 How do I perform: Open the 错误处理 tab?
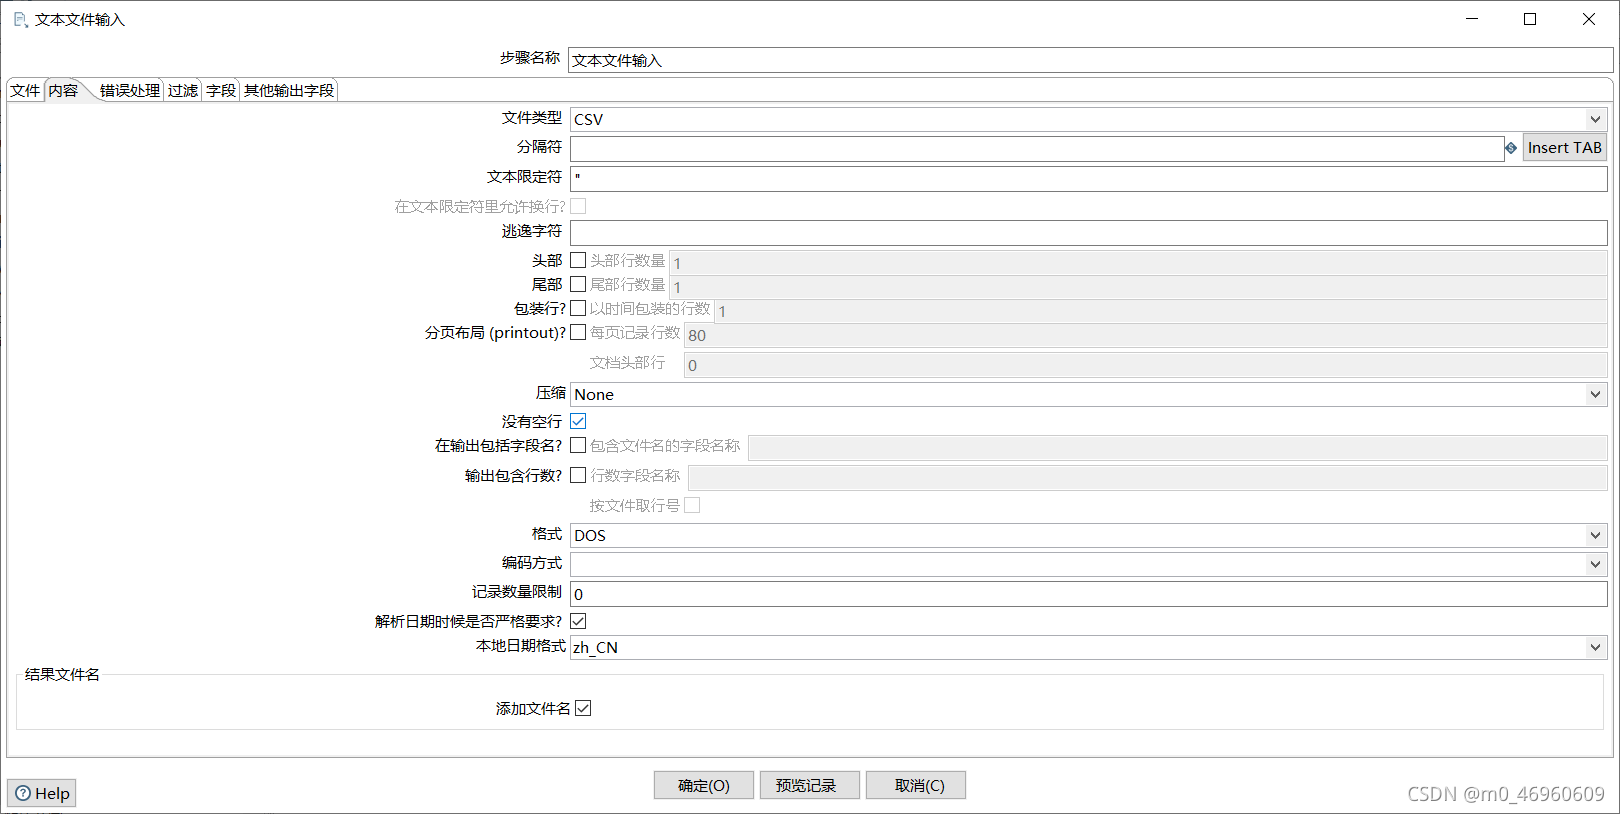coord(129,90)
